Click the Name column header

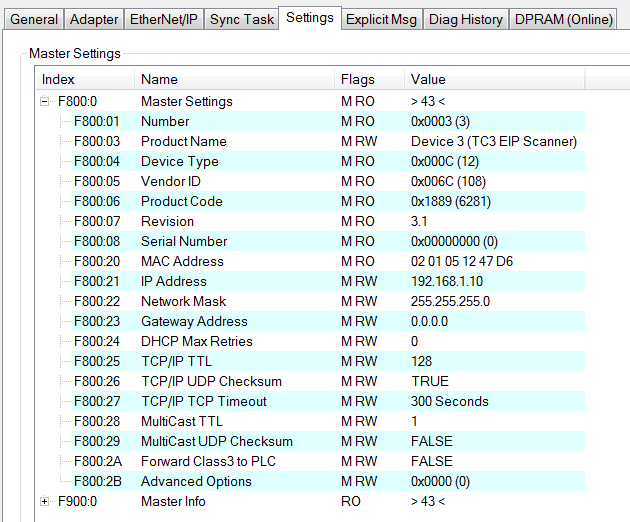pos(234,79)
